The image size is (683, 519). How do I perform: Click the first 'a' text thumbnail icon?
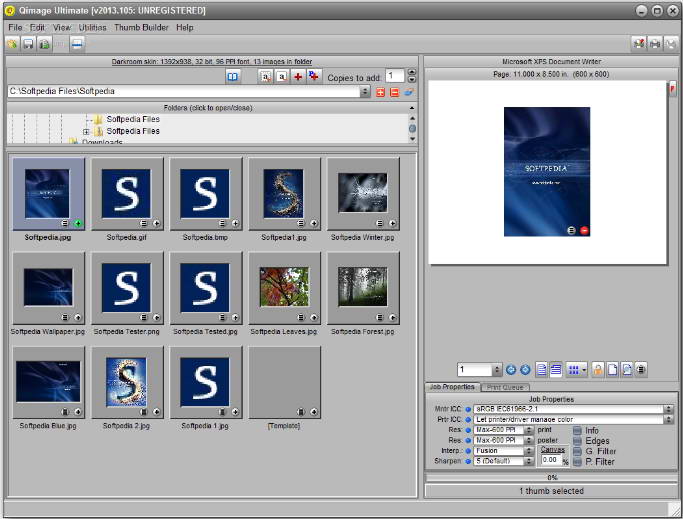(265, 77)
